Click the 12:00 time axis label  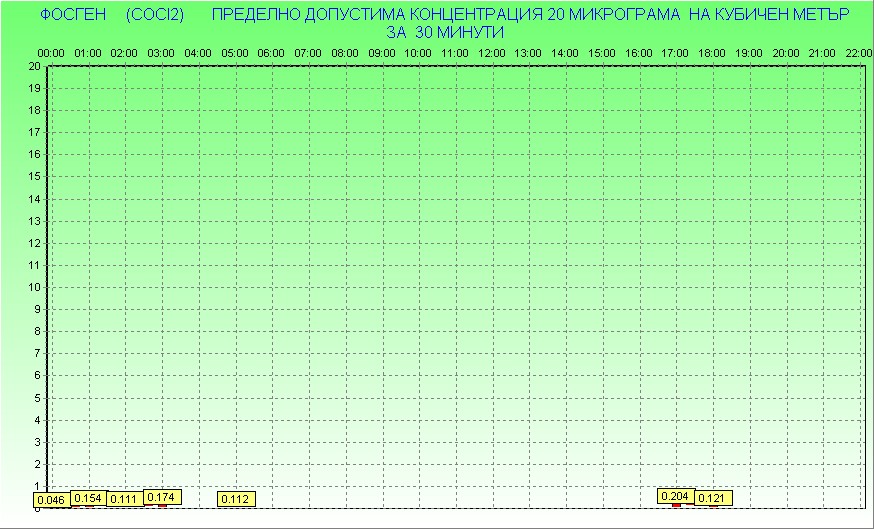(x=492, y=53)
